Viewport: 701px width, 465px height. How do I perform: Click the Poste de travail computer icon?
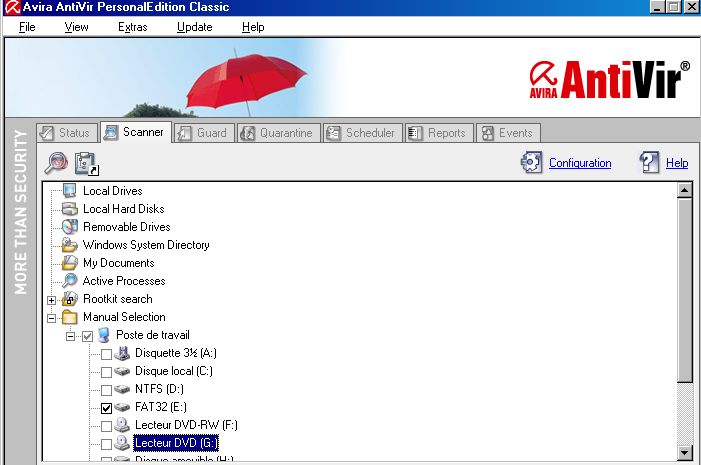104,335
